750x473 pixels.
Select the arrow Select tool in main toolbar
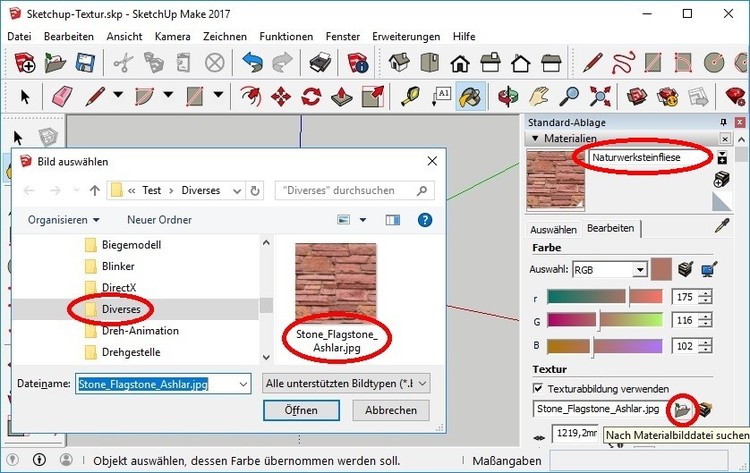tap(25, 97)
